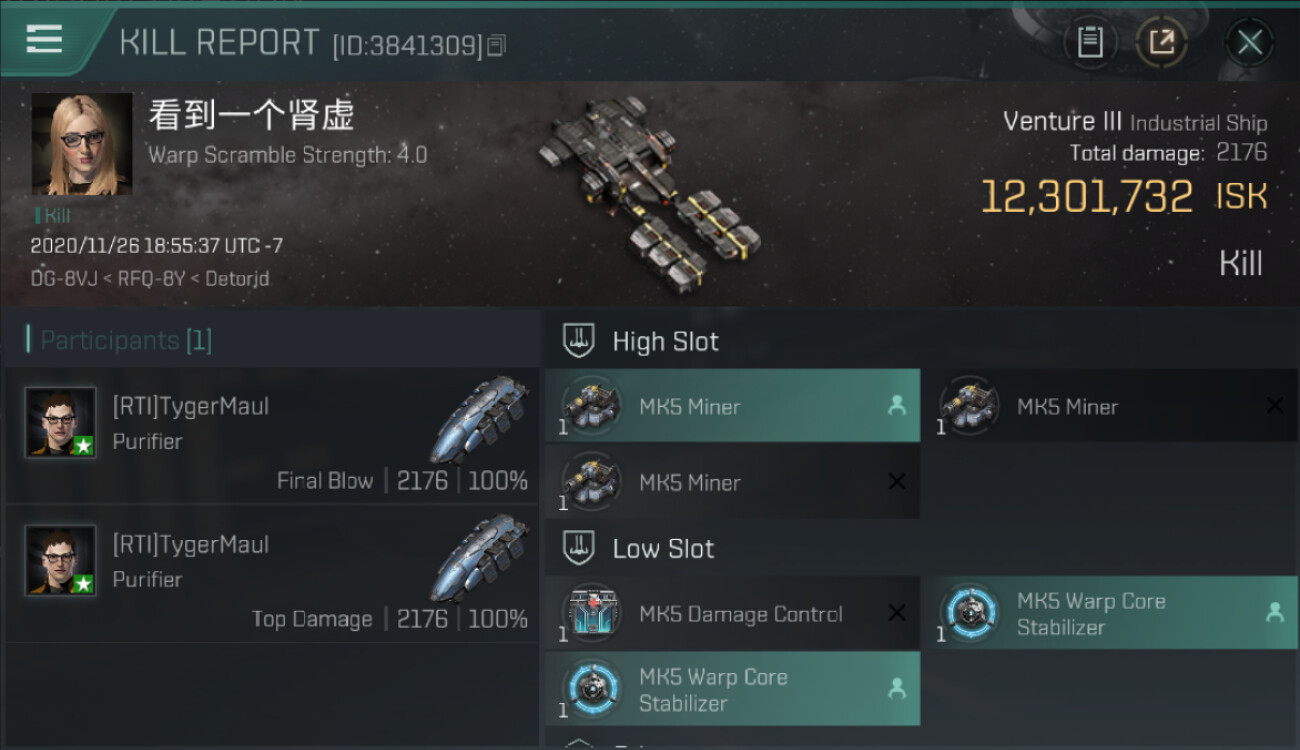Select the Top Damage Purifier ship icon
This screenshot has width=1300, height=750.
click(480, 556)
